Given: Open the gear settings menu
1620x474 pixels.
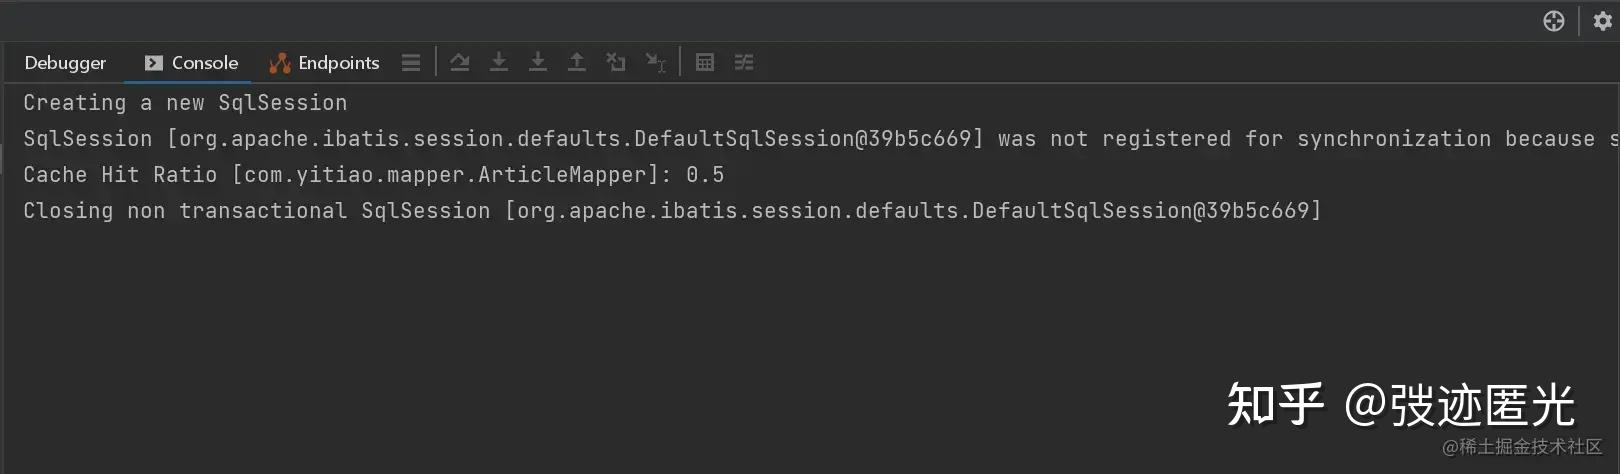Looking at the screenshot, I should (x=1602, y=21).
